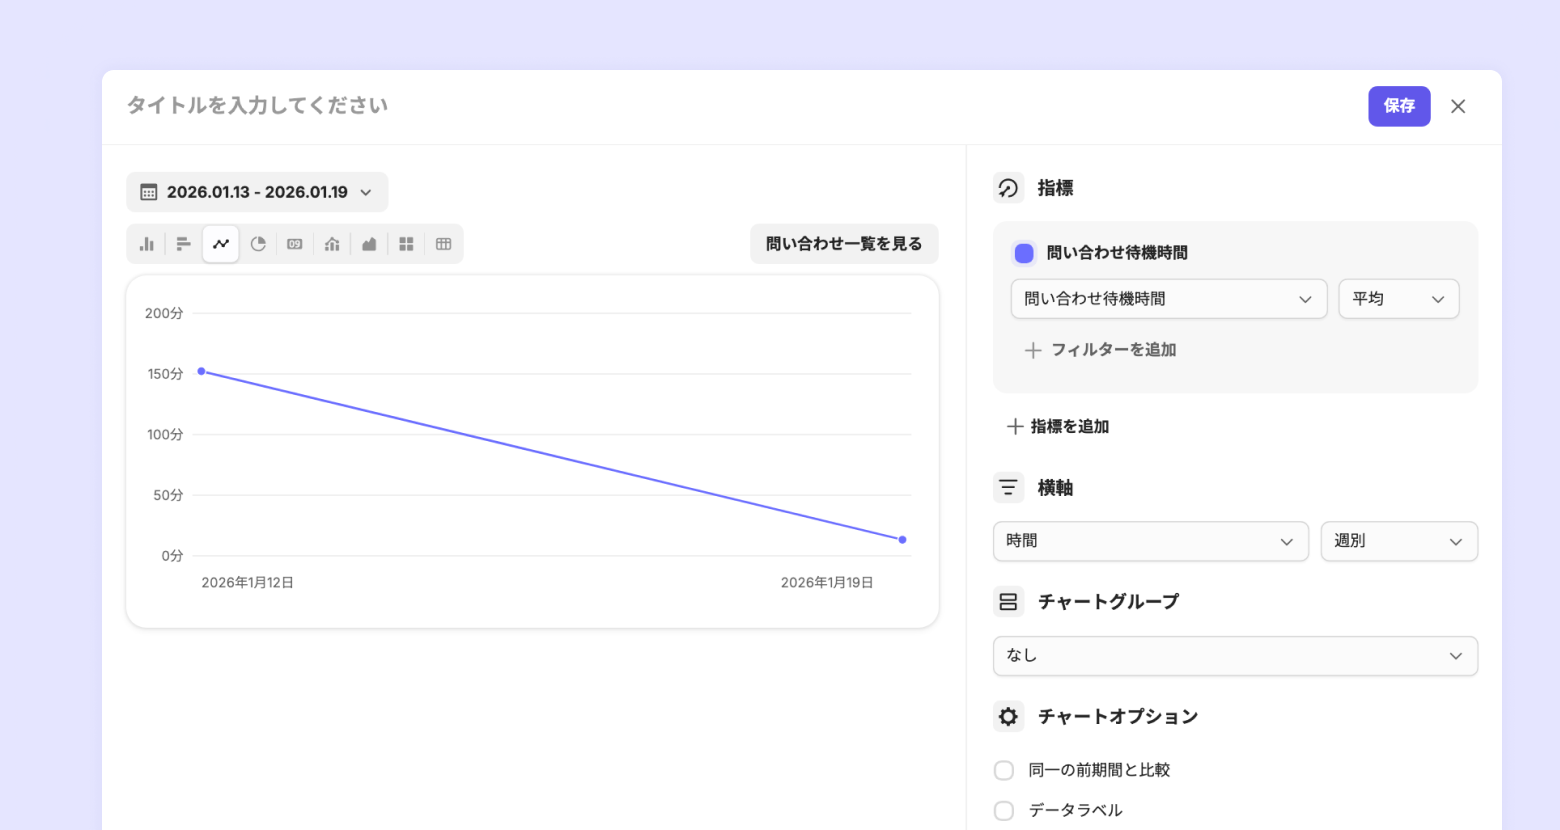Click the title field タイトルを入力してください
Image resolution: width=1560 pixels, height=830 pixels.
tap(258, 106)
